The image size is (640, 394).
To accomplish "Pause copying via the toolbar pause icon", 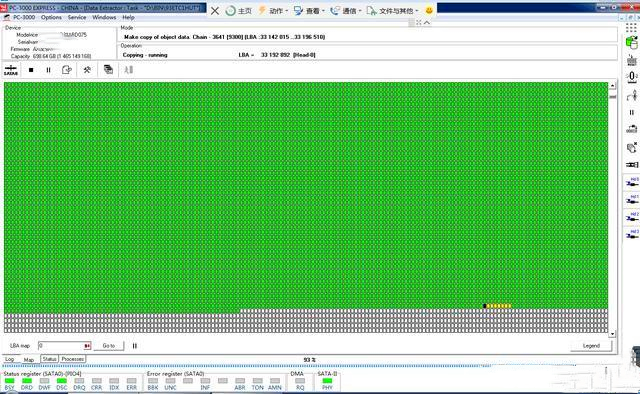I will point(49,70).
